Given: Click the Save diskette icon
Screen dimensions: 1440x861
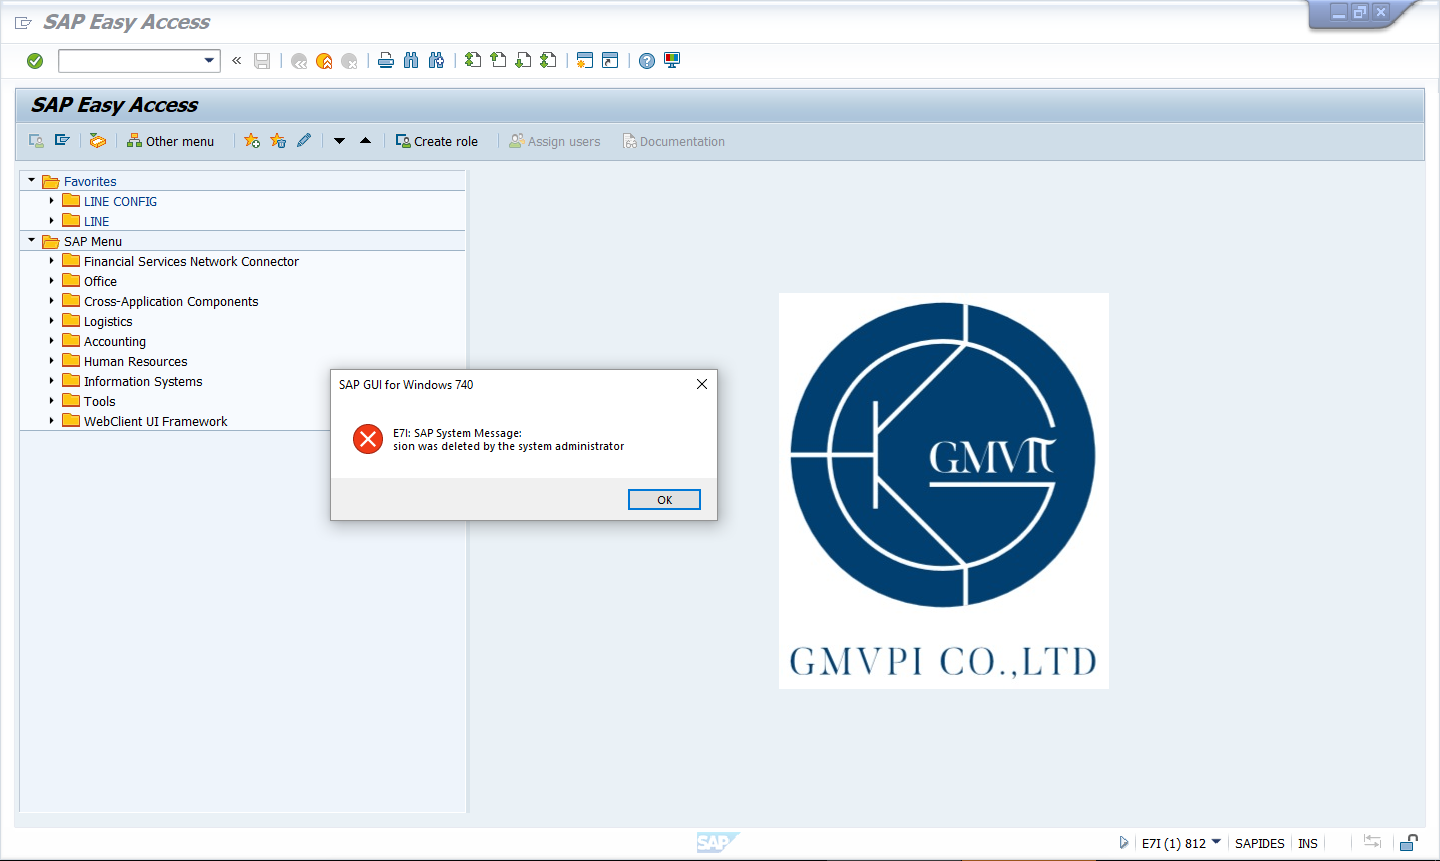Looking at the screenshot, I should tap(262, 61).
